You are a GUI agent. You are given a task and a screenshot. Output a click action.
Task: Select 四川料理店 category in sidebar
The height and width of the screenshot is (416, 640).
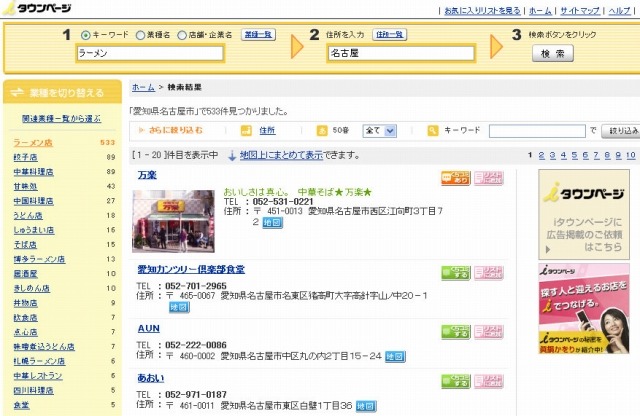(33, 390)
